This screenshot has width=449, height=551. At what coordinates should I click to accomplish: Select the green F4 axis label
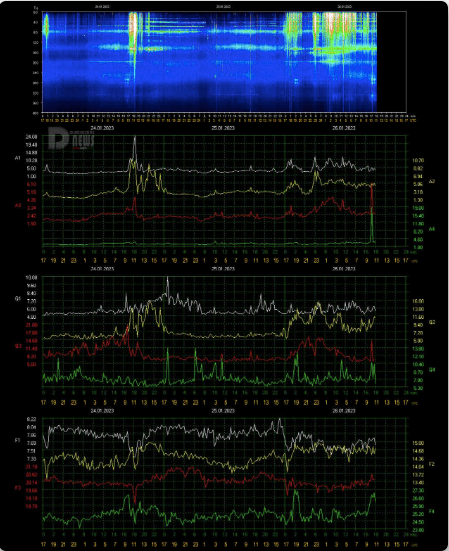pos(432,511)
